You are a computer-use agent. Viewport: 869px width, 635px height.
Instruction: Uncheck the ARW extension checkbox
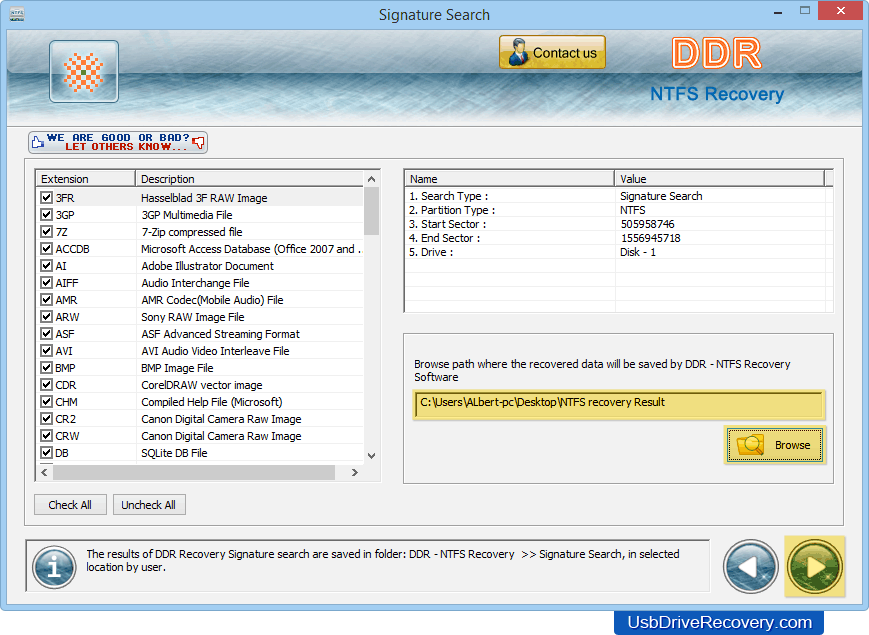click(x=47, y=317)
